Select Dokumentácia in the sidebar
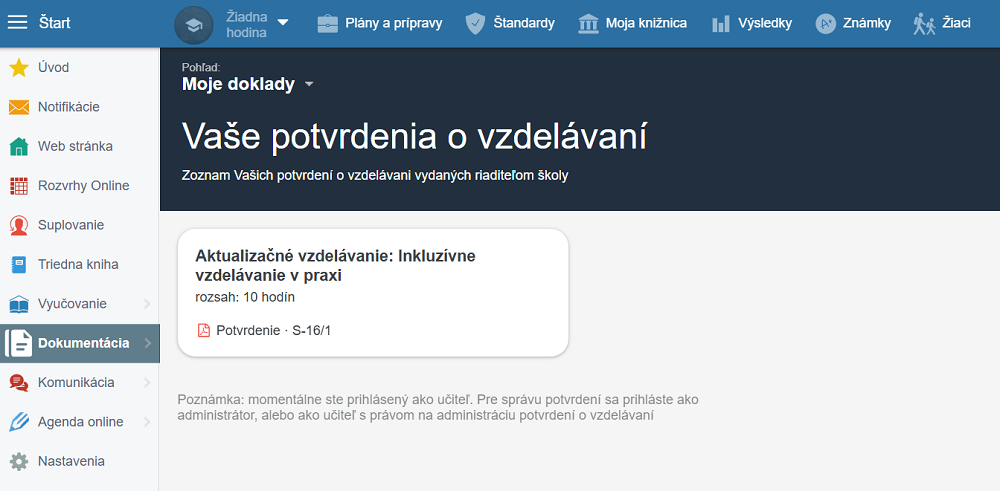Screen dimensions: 1000x491 click(x=80, y=343)
